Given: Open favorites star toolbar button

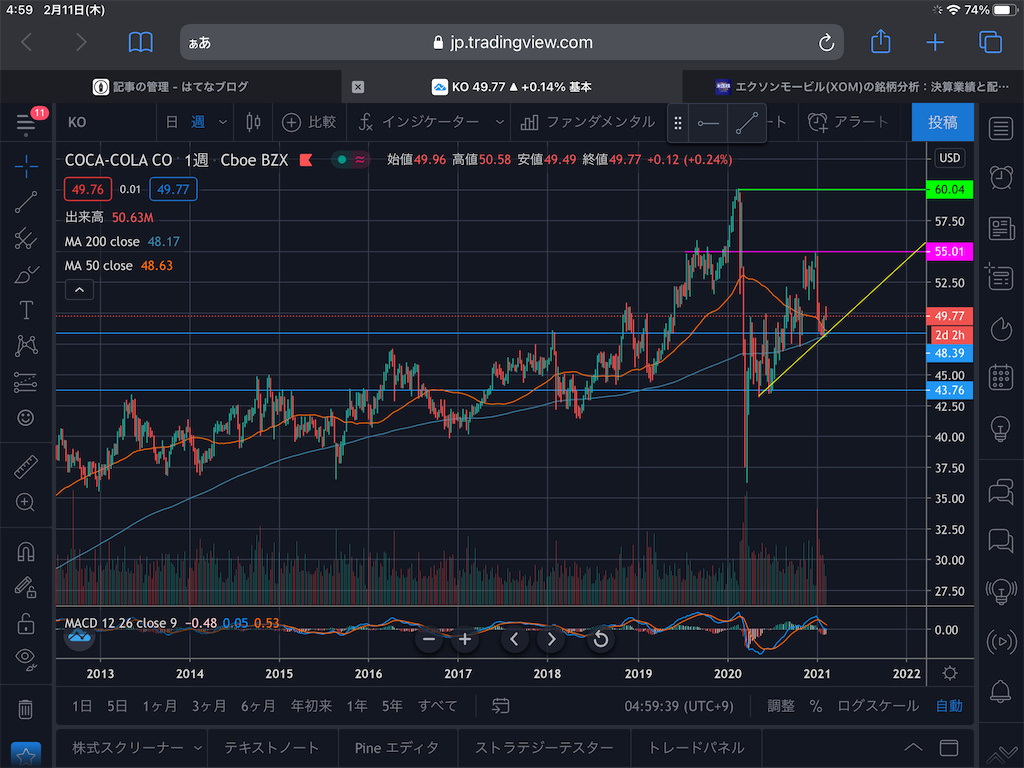Looking at the screenshot, I should click(26, 756).
